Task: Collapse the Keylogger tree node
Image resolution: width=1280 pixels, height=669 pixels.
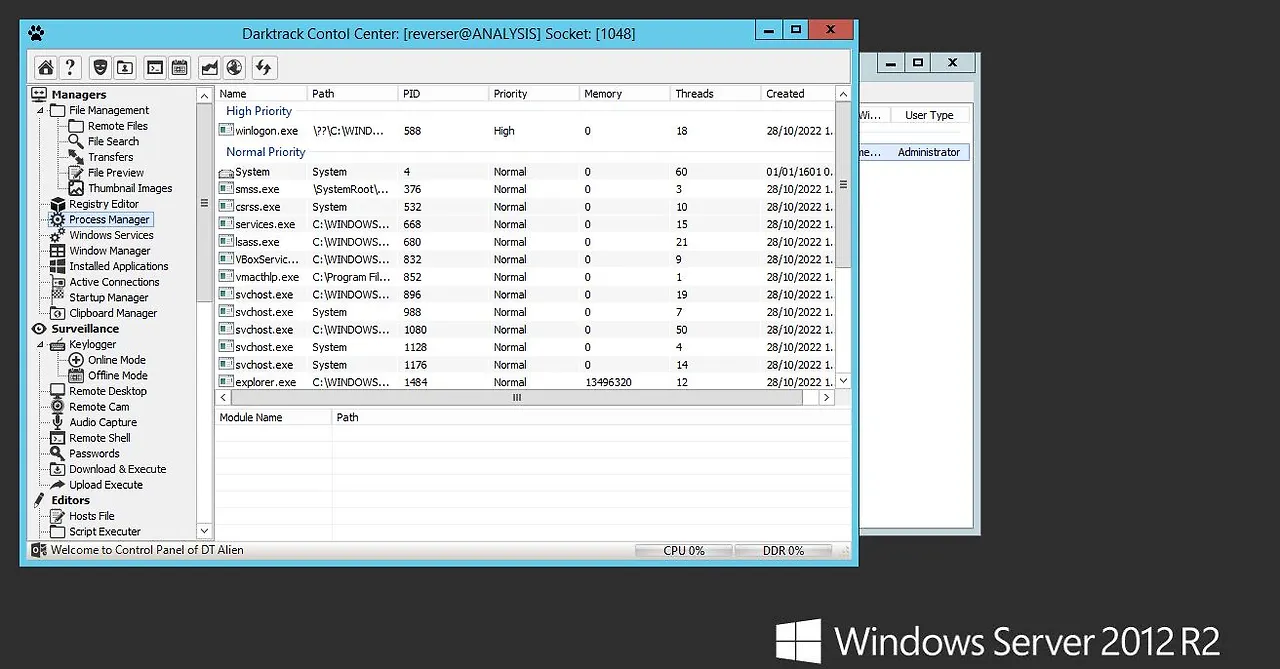Action: pos(41,345)
